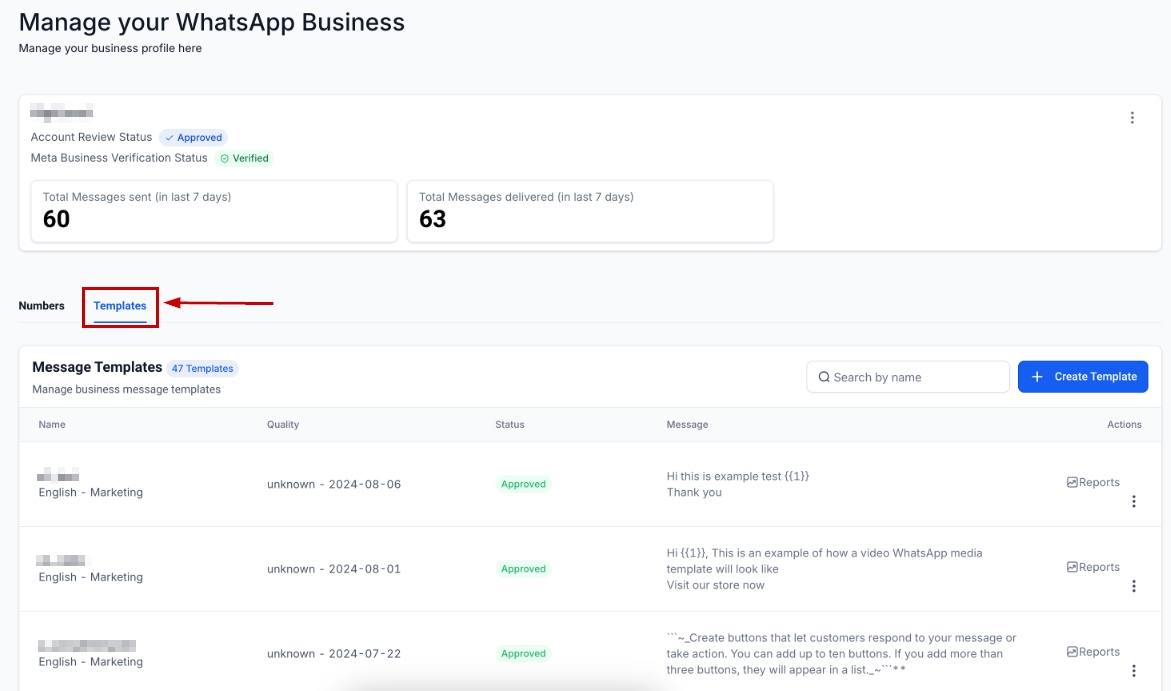The width and height of the screenshot is (1171, 691).
Task: Open actions menu for 2024-08-06 template
Action: pyautogui.click(x=1133, y=502)
